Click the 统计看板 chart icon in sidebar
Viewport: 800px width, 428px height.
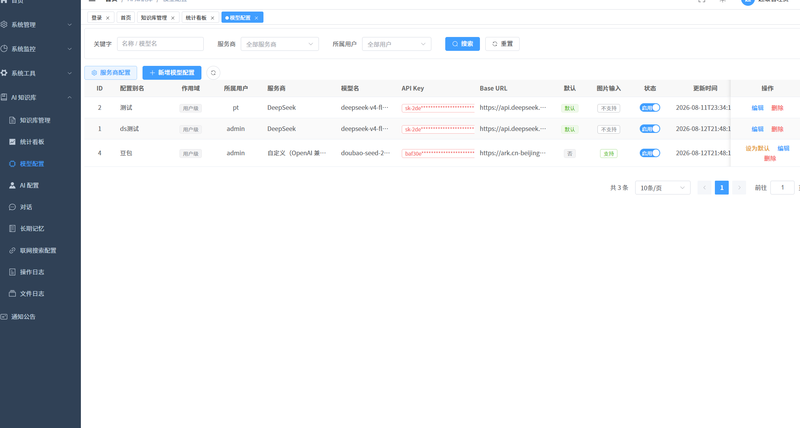click(12, 142)
